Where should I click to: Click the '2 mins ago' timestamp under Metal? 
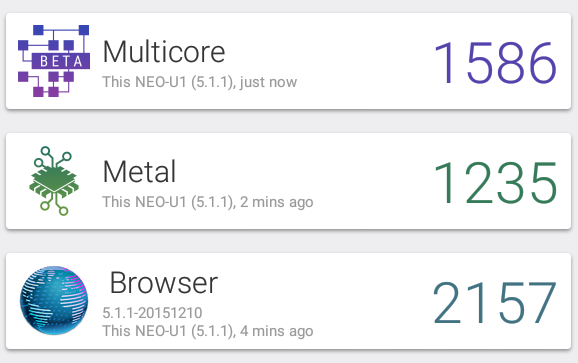[x=277, y=202]
